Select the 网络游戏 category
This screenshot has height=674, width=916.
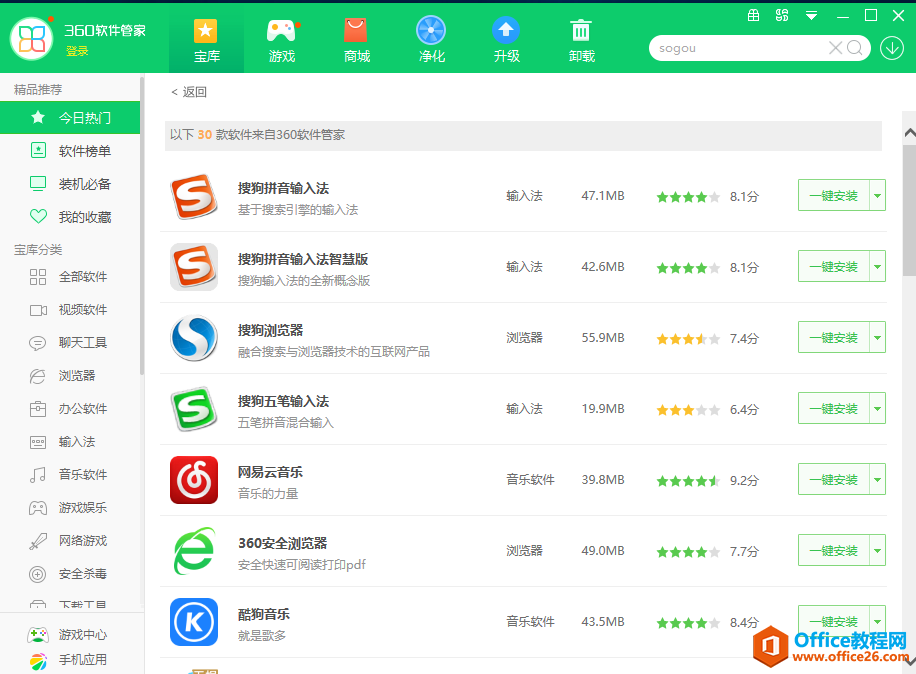70,541
